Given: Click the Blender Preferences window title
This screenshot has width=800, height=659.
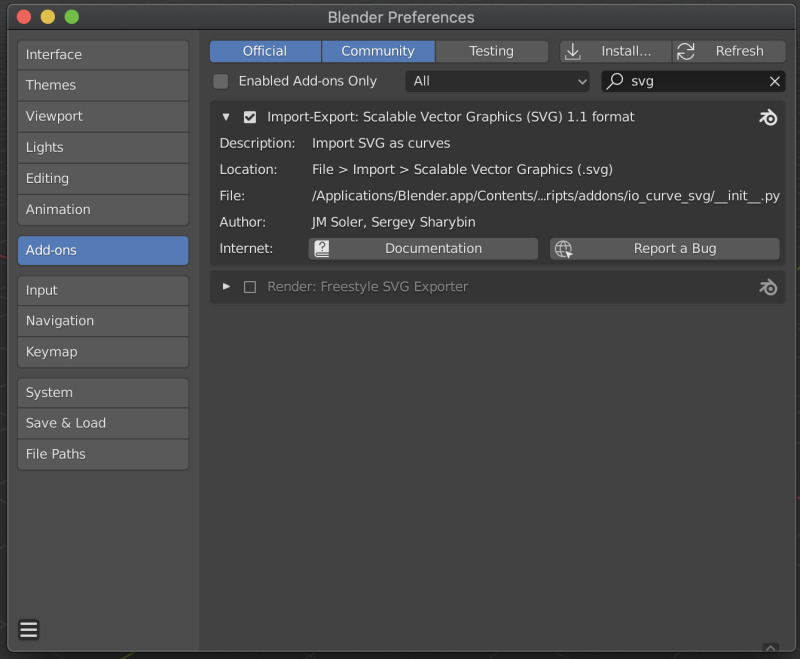Looking at the screenshot, I should (401, 18).
